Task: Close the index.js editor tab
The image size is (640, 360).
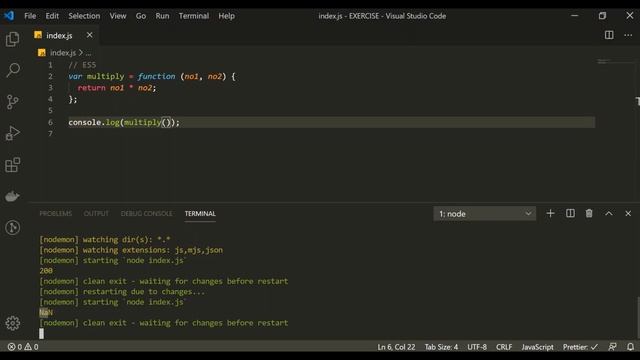Action: coord(89,35)
